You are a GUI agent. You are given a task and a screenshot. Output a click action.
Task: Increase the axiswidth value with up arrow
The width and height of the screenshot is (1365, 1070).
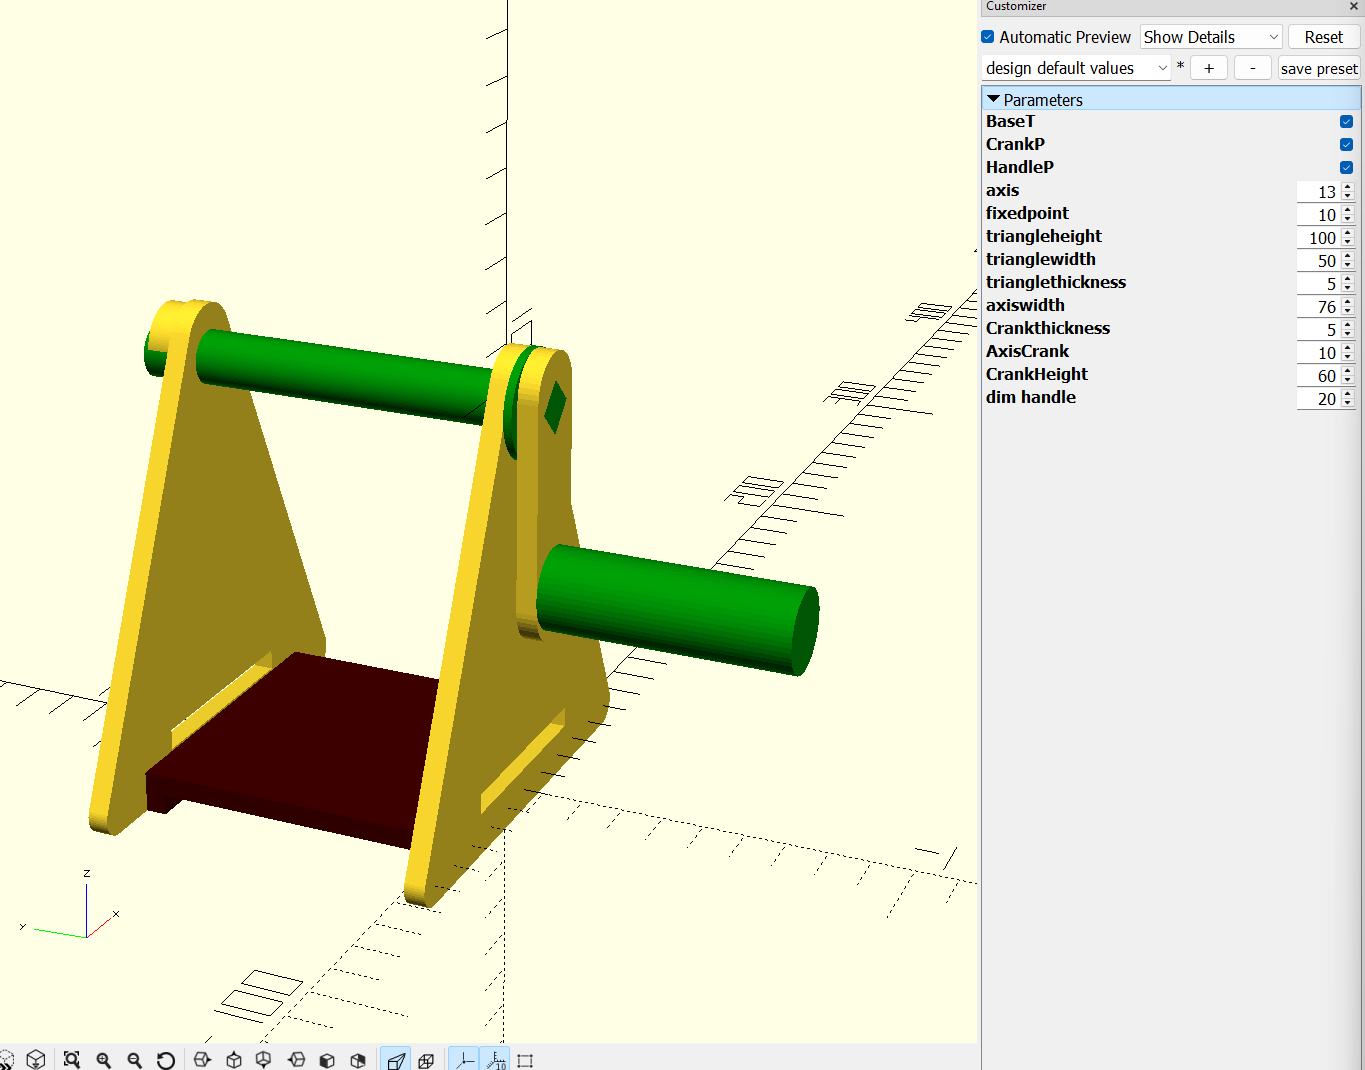[1348, 302]
